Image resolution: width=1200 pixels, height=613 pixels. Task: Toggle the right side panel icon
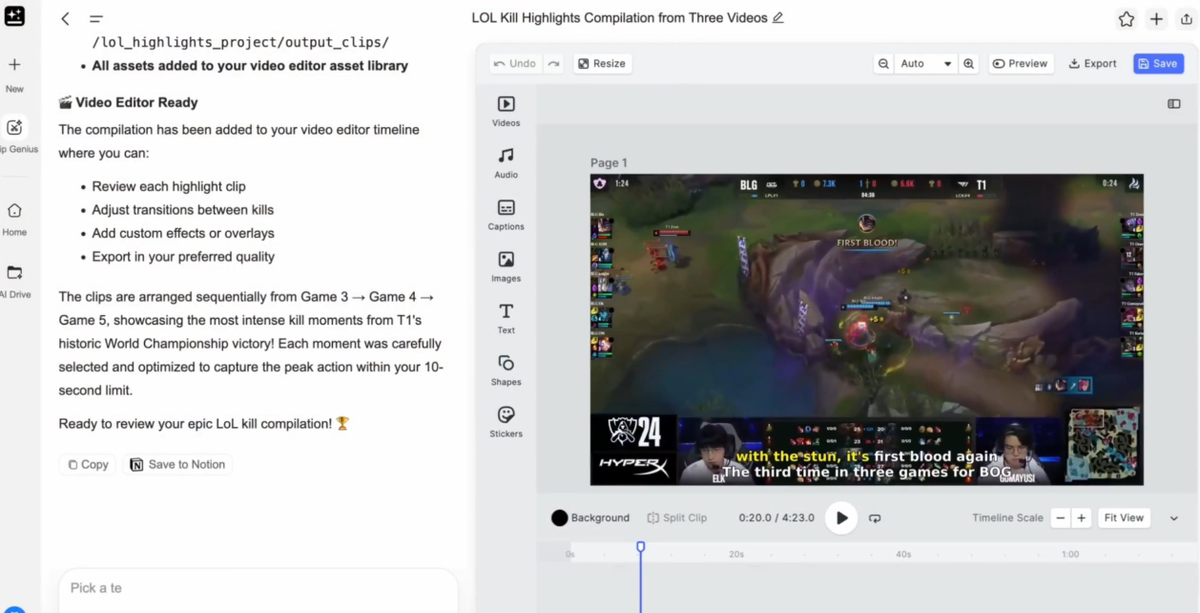click(1174, 104)
